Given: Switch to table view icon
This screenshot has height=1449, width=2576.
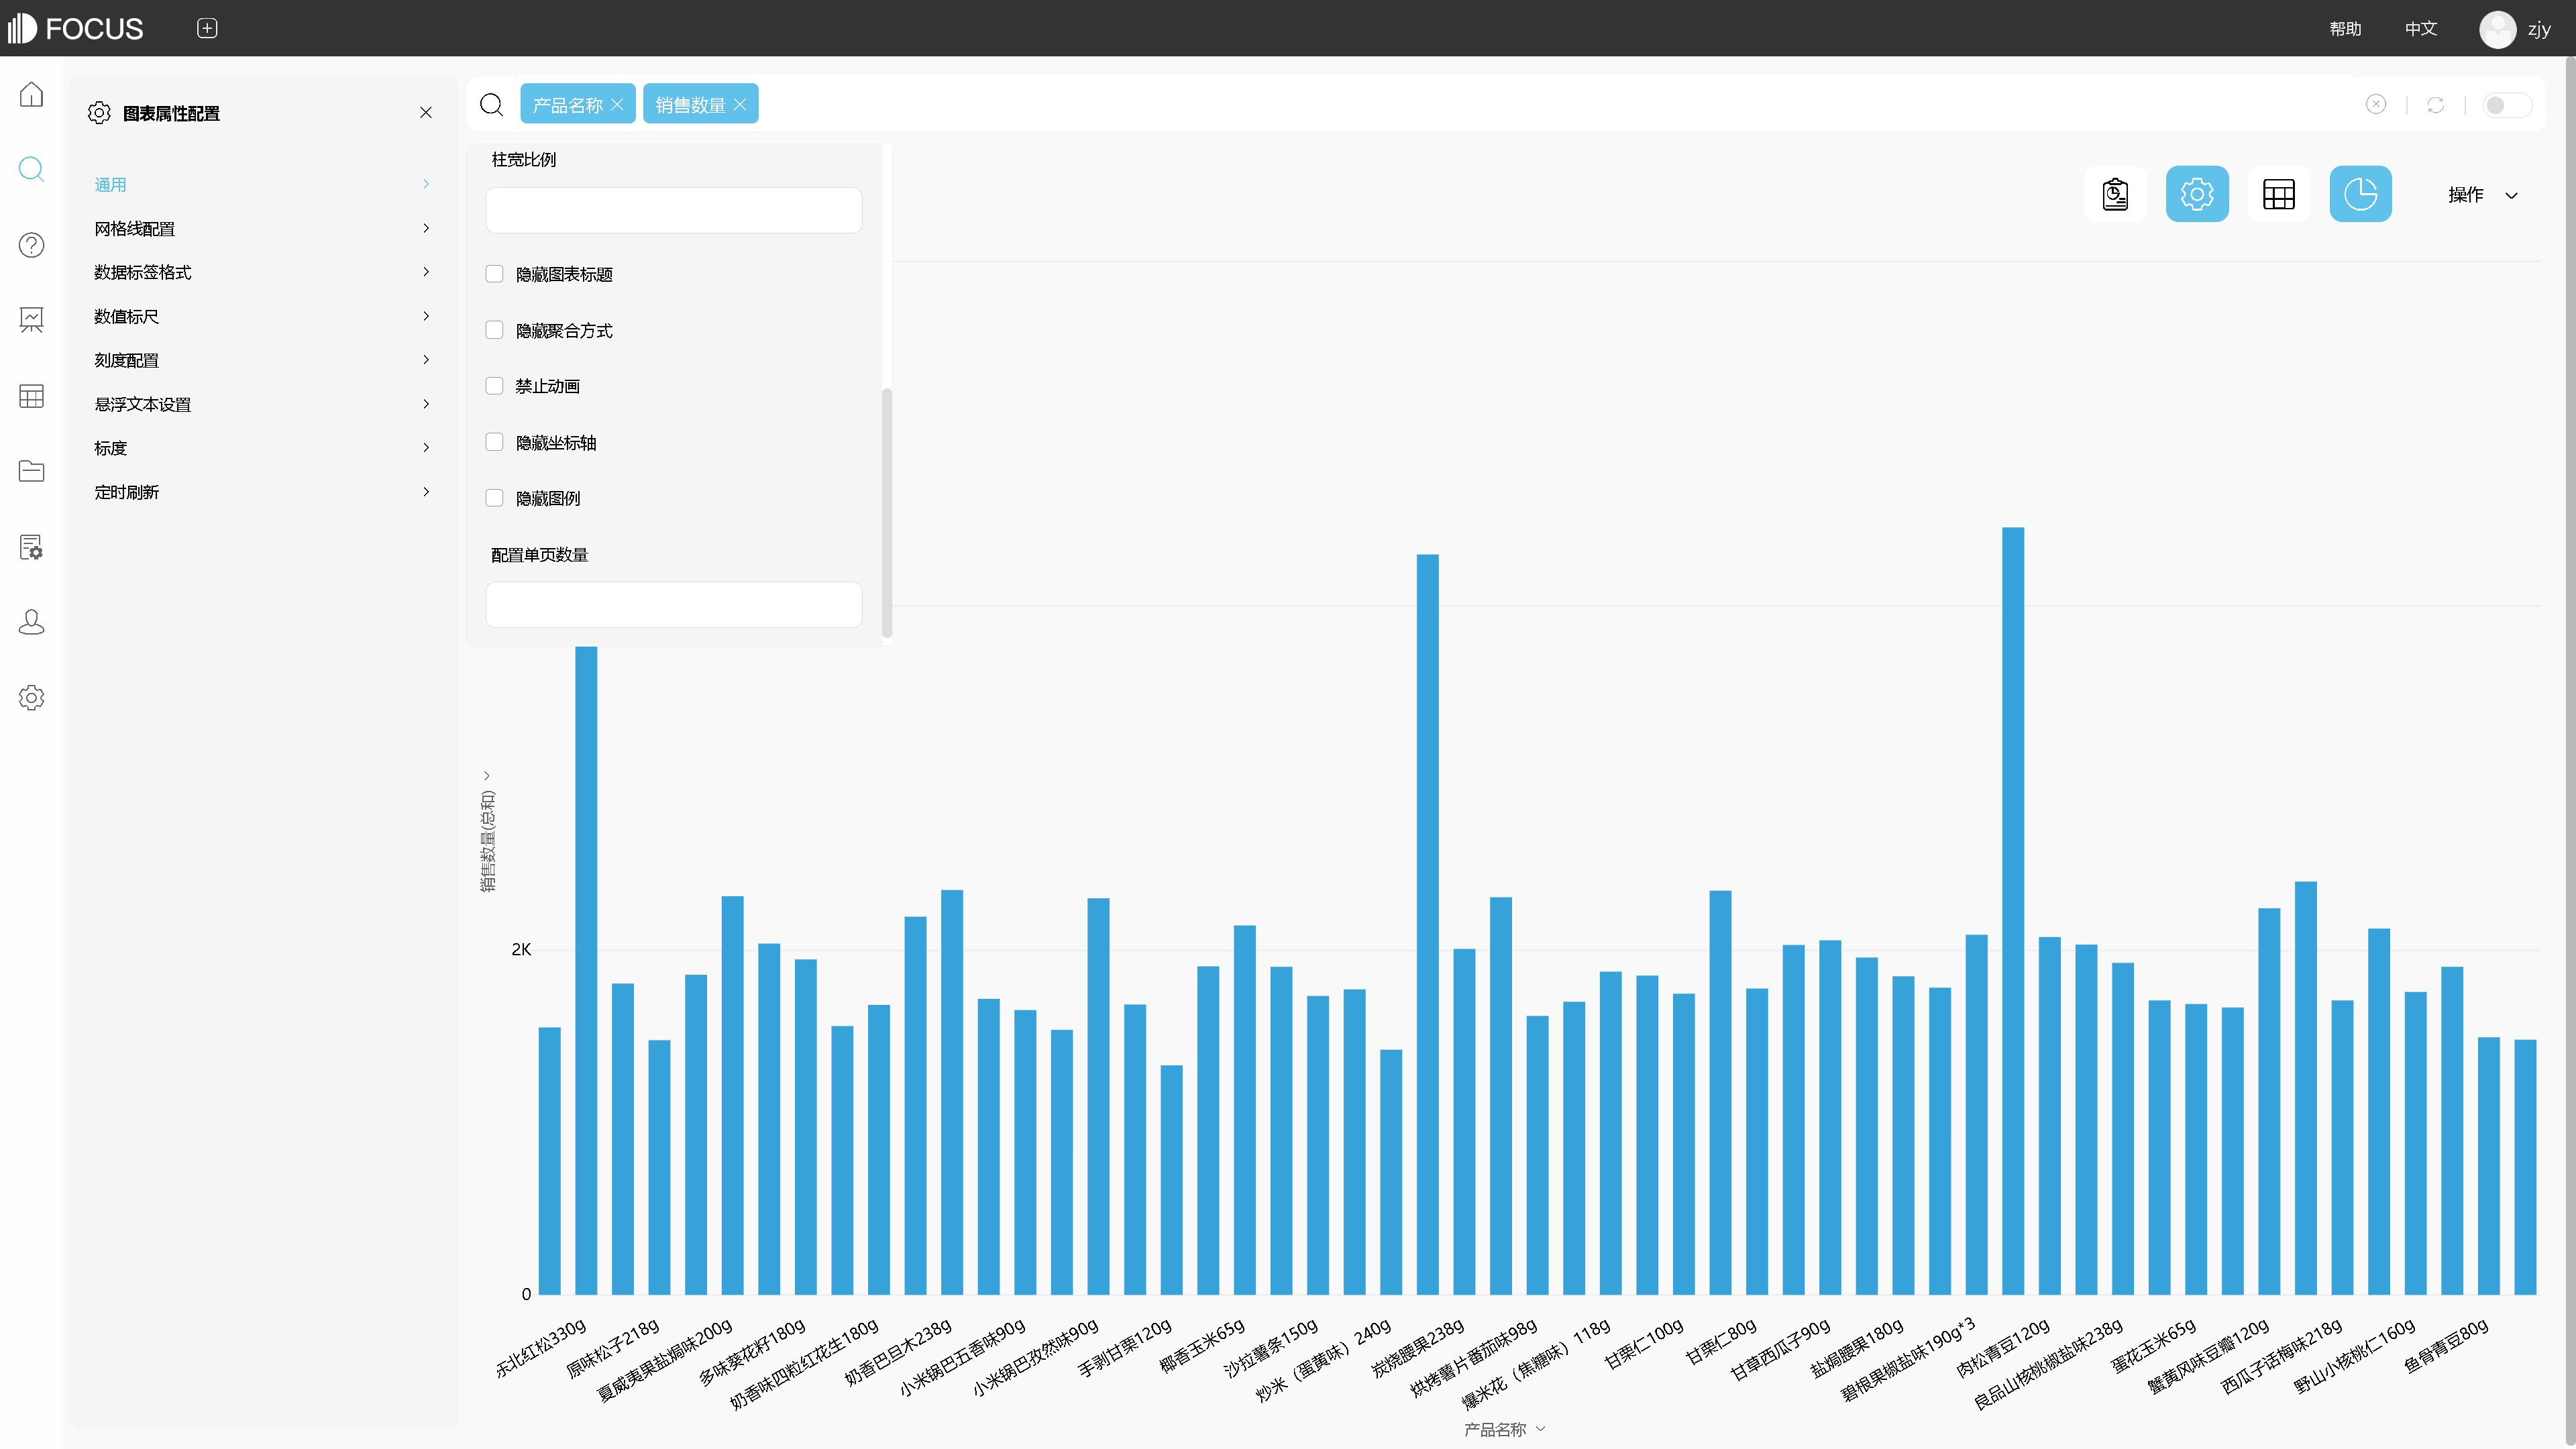Looking at the screenshot, I should coord(2278,194).
